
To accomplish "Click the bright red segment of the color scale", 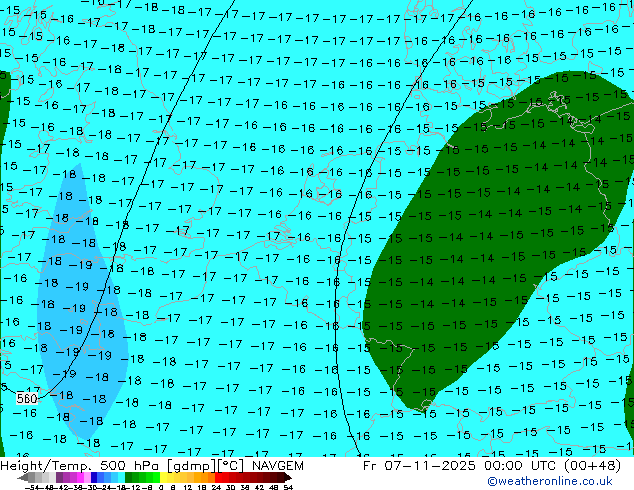I will [x=218, y=478].
